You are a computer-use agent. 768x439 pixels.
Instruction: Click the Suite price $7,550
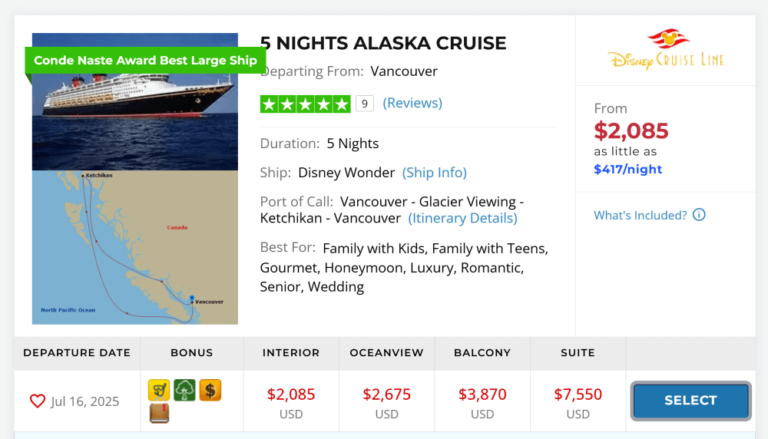578,394
